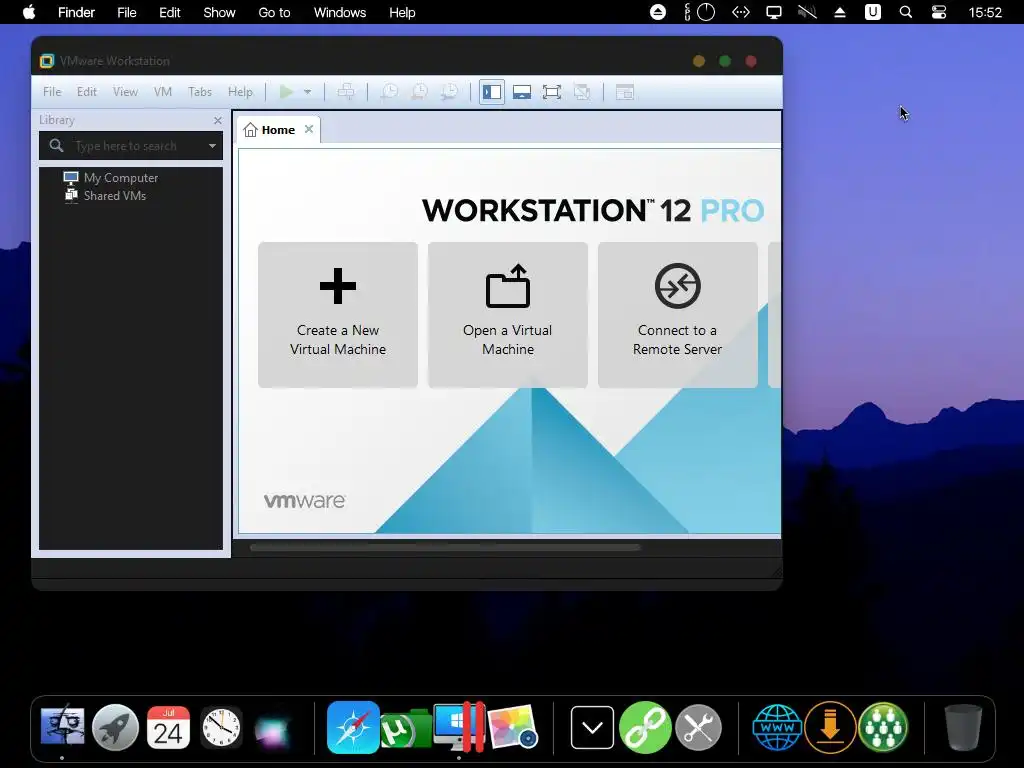Open Siri from the dock
Viewport: 1024px width, 768px height.
[273, 729]
